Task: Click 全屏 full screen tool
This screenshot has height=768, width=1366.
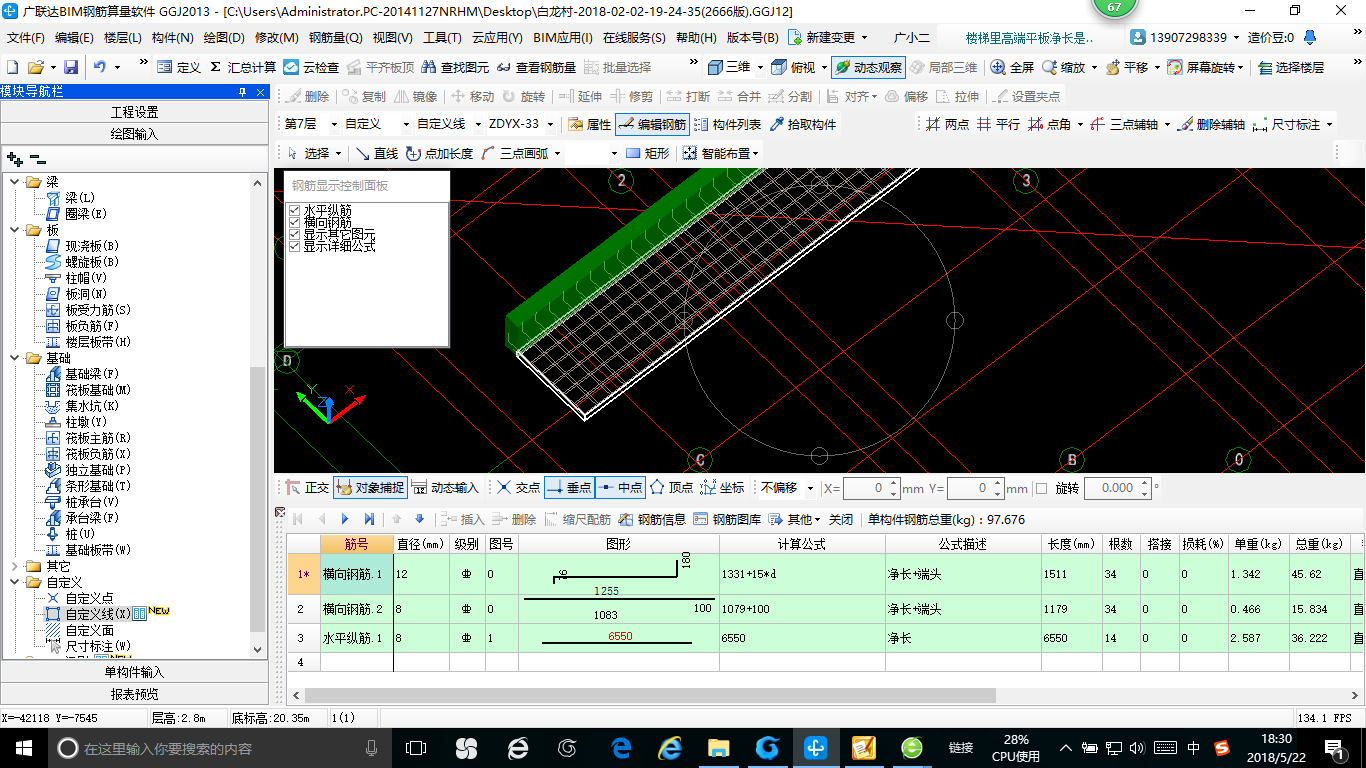Action: [1012, 67]
